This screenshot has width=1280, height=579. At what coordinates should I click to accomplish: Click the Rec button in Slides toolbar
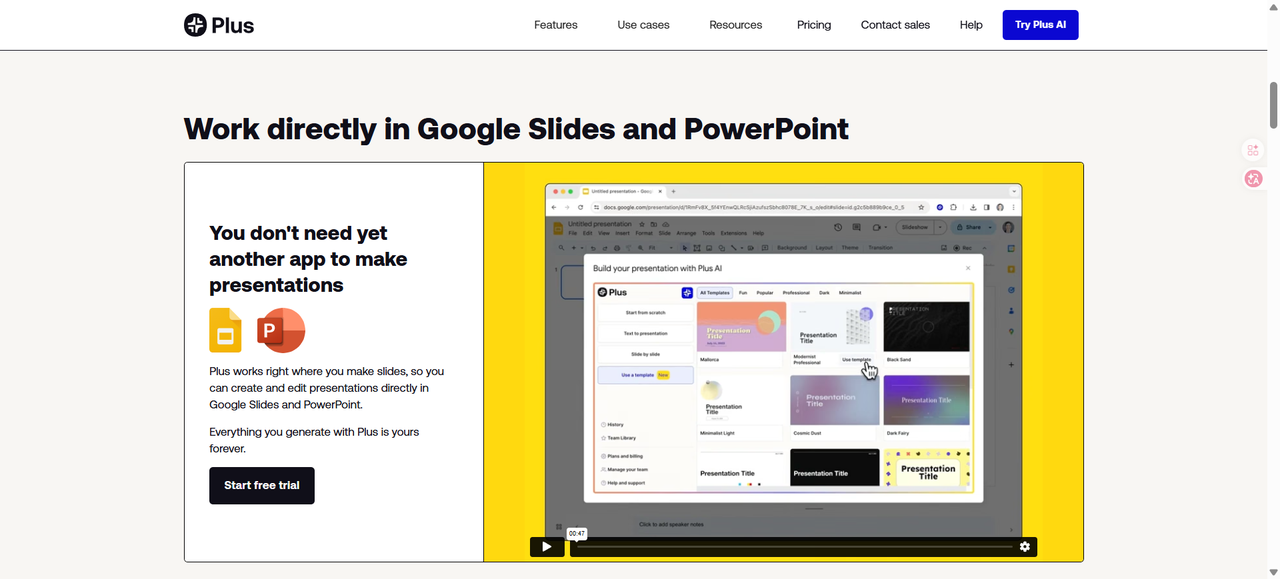964,247
